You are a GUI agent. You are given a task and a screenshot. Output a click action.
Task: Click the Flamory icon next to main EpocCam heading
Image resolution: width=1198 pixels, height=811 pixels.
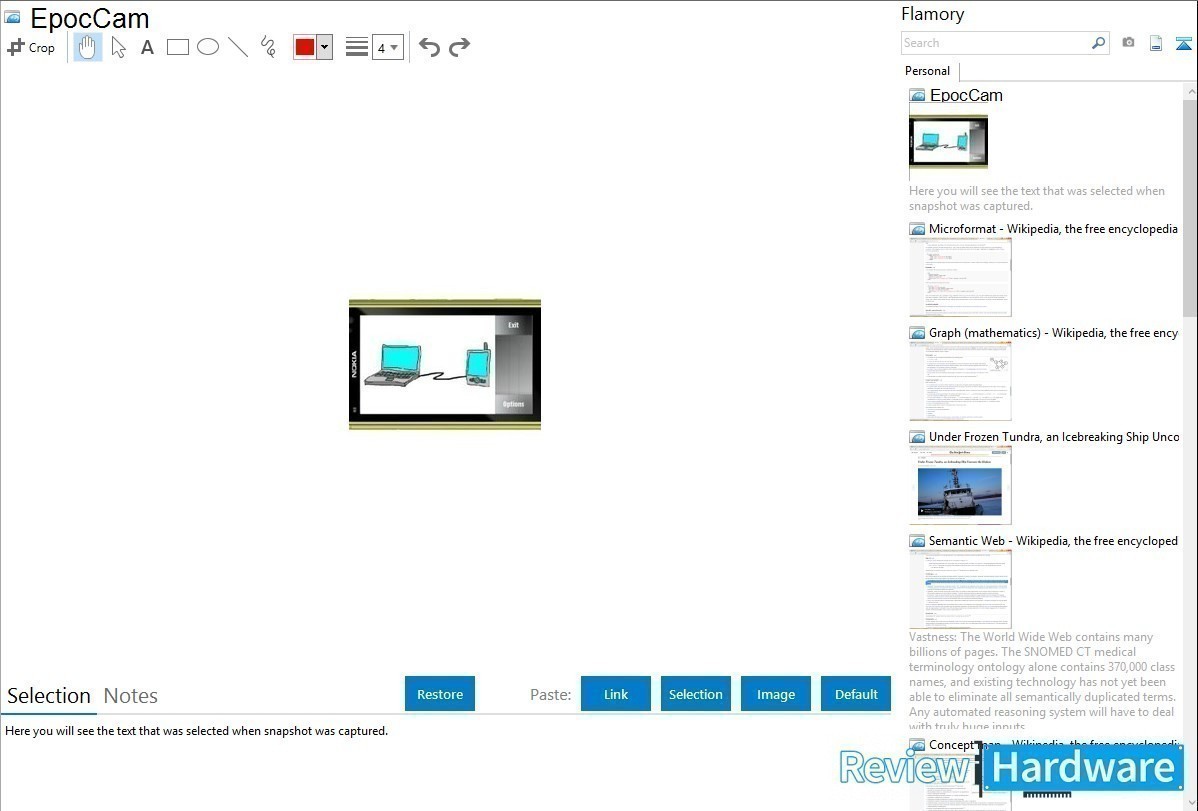click(x=12, y=18)
